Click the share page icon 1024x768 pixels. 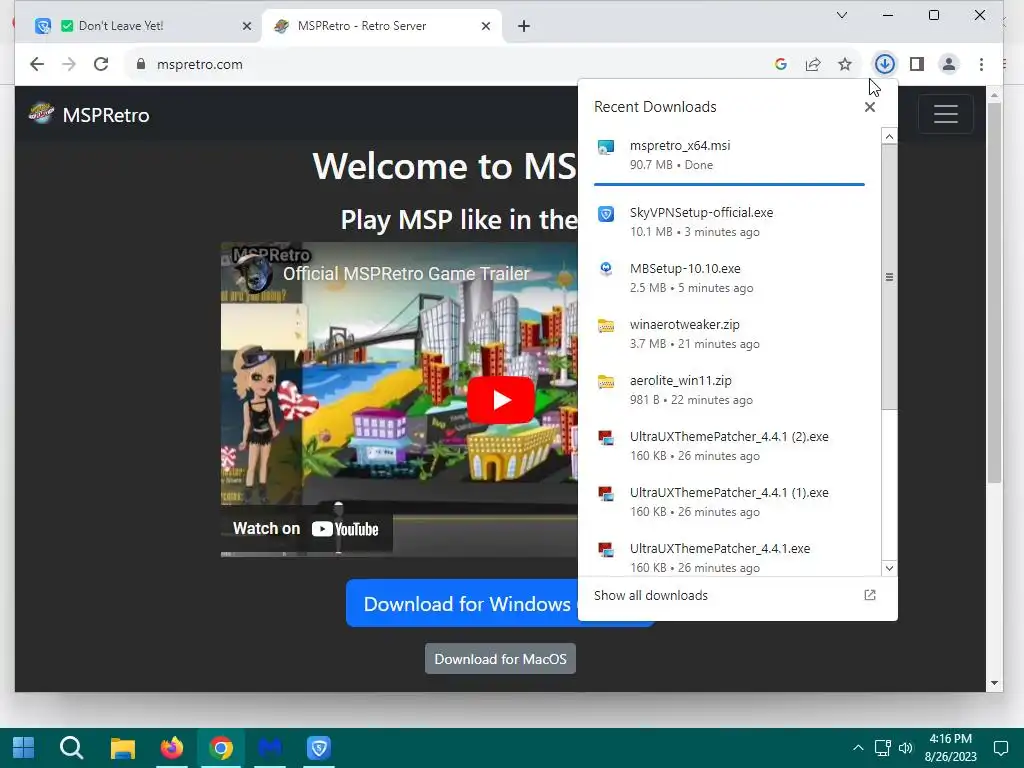(x=812, y=64)
